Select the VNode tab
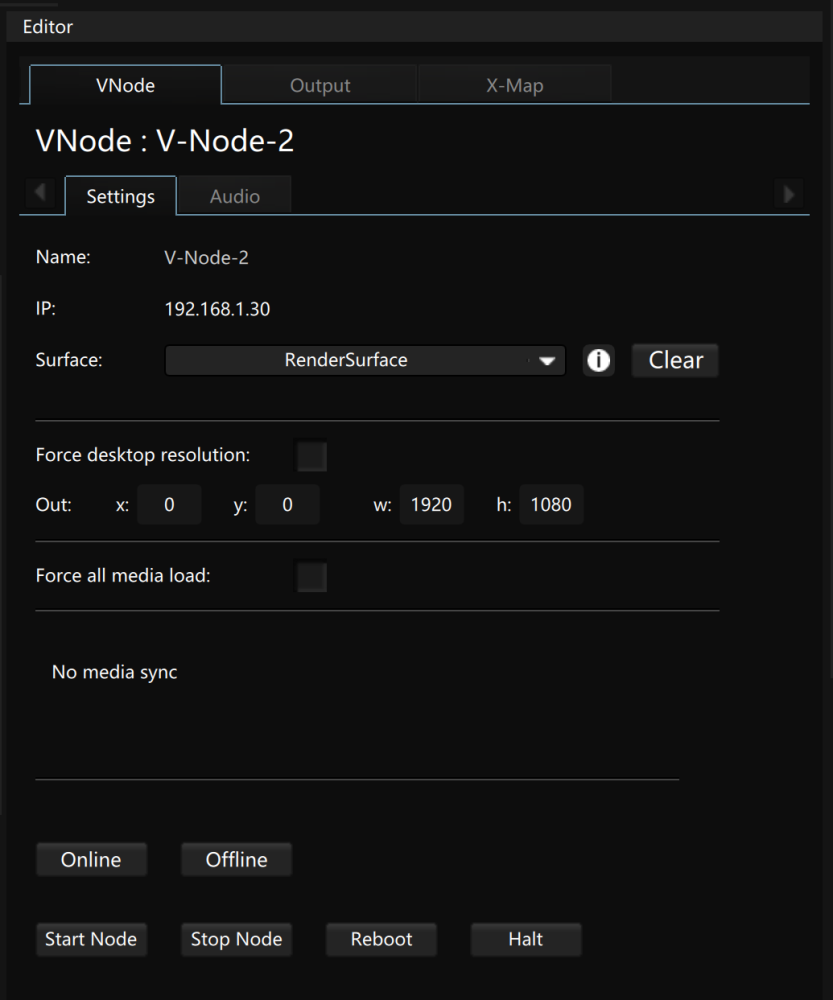 click(125, 86)
